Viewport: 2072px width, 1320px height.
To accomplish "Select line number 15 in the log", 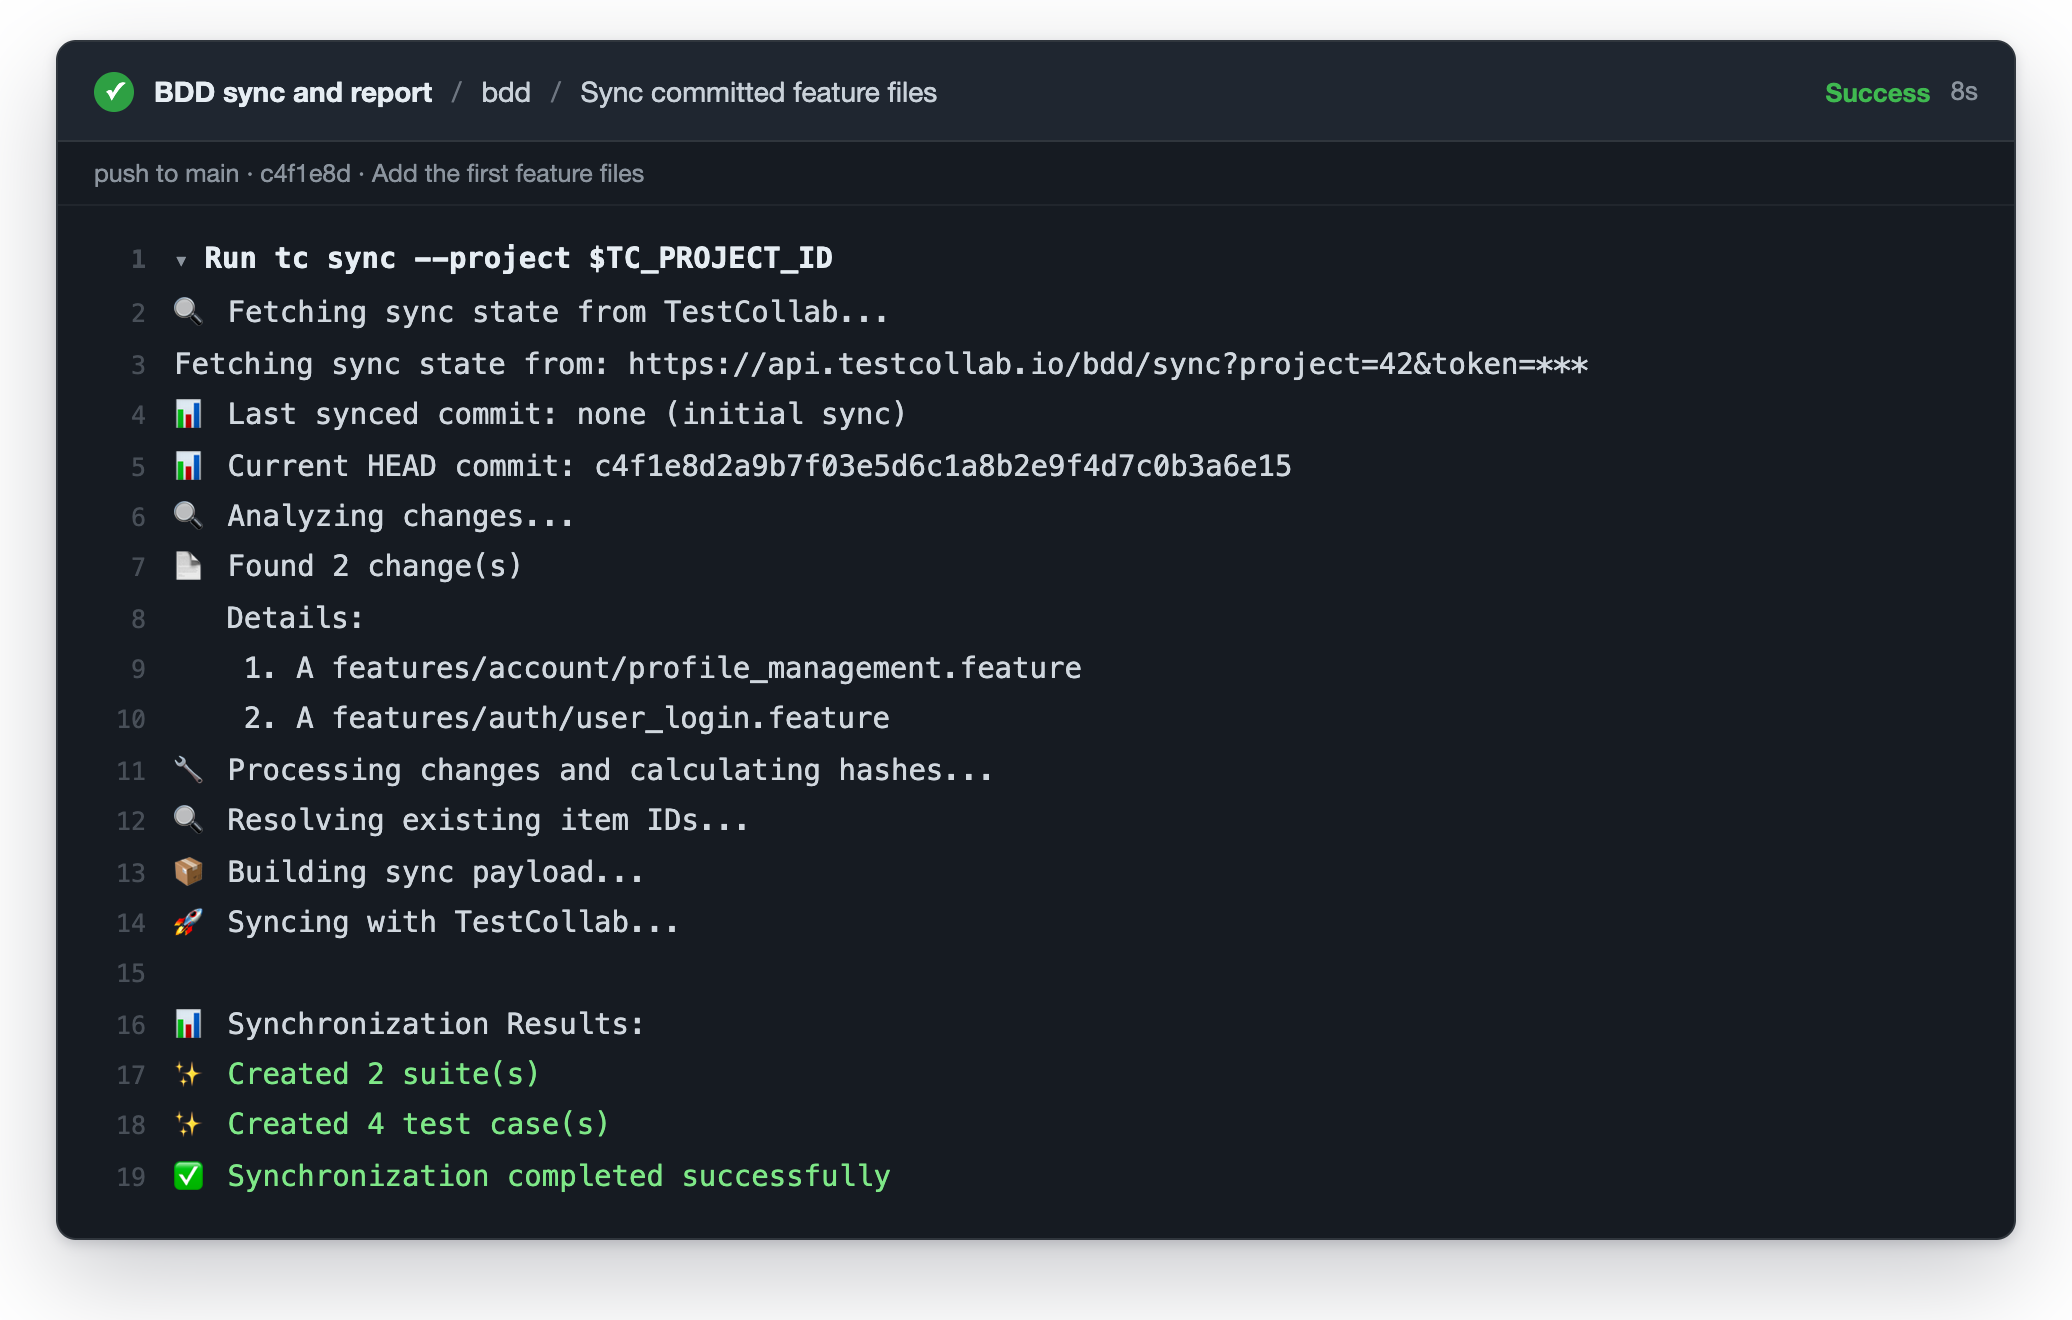I will tap(131, 973).
